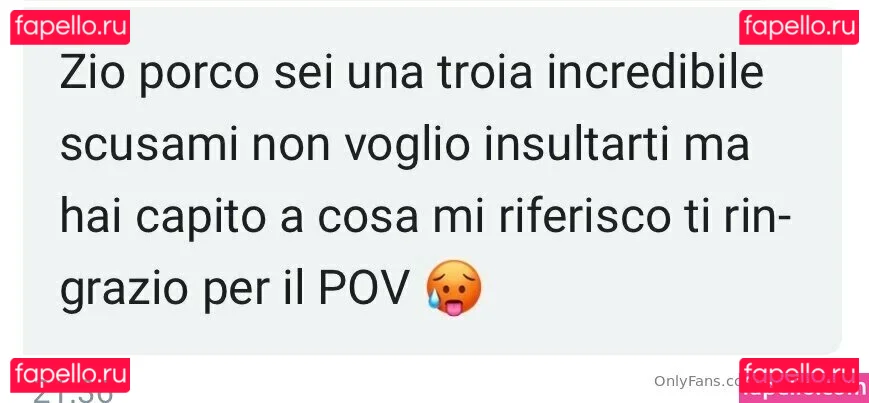Select the gray chat message bubble
The height and width of the screenshot is (403, 869).
(432, 181)
